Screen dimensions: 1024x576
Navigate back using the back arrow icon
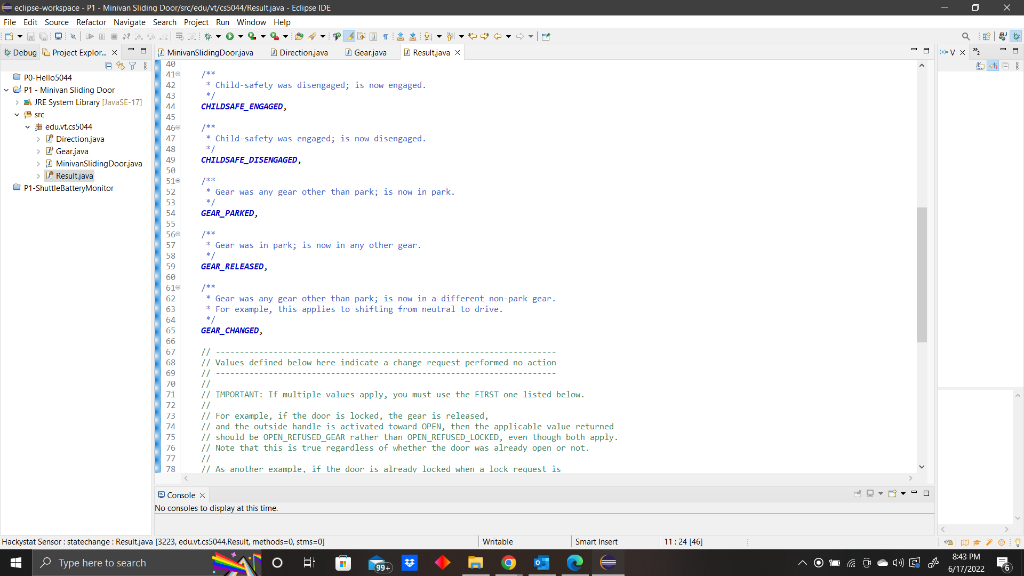click(x=496, y=35)
